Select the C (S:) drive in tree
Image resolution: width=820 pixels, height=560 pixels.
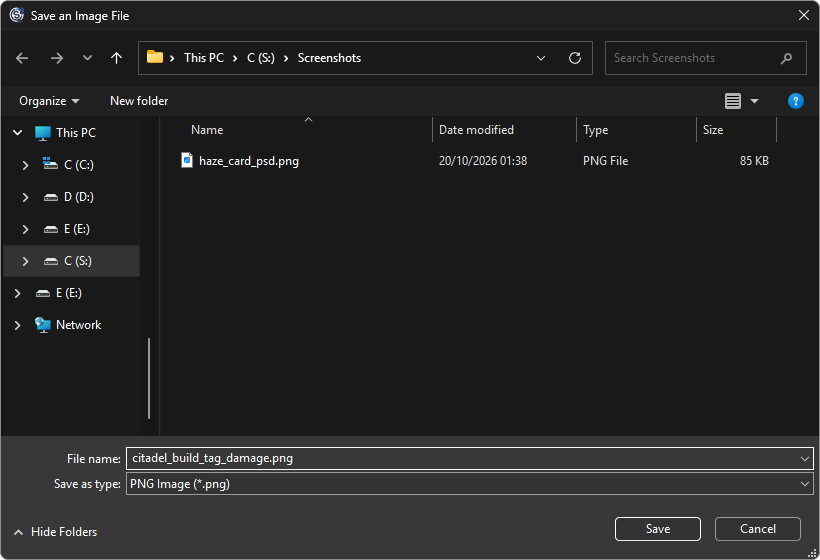(77, 261)
